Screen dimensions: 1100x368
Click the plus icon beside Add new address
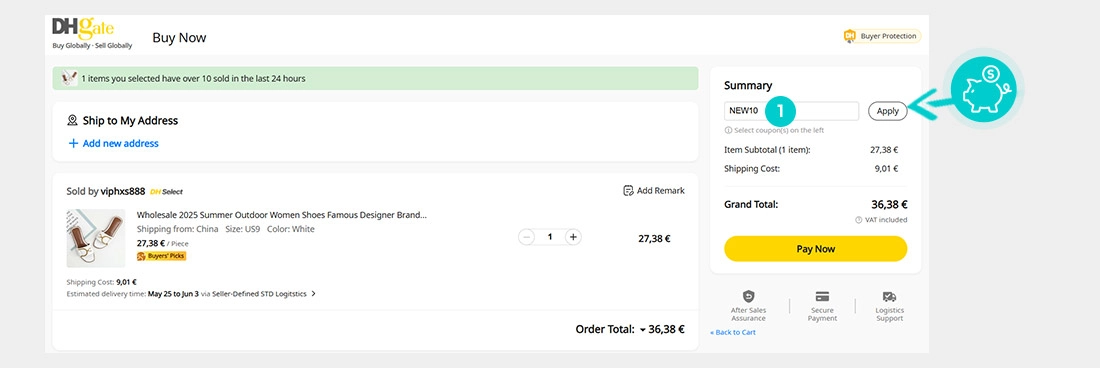73,143
